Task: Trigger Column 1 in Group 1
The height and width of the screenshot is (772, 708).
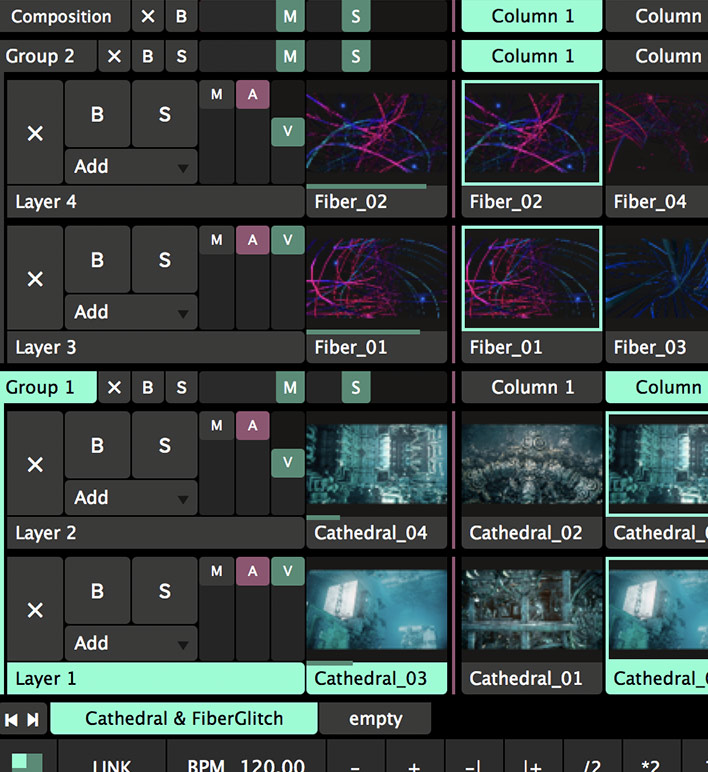Action: pos(532,387)
